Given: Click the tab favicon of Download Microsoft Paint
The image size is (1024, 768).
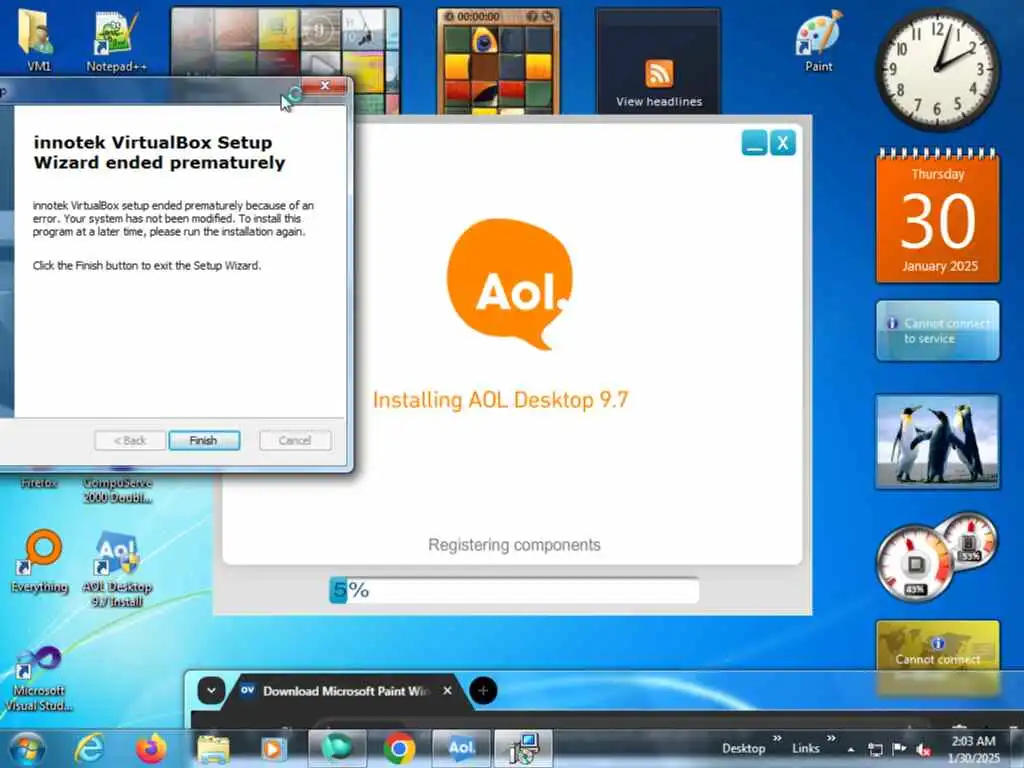Looking at the screenshot, I should coord(248,690).
